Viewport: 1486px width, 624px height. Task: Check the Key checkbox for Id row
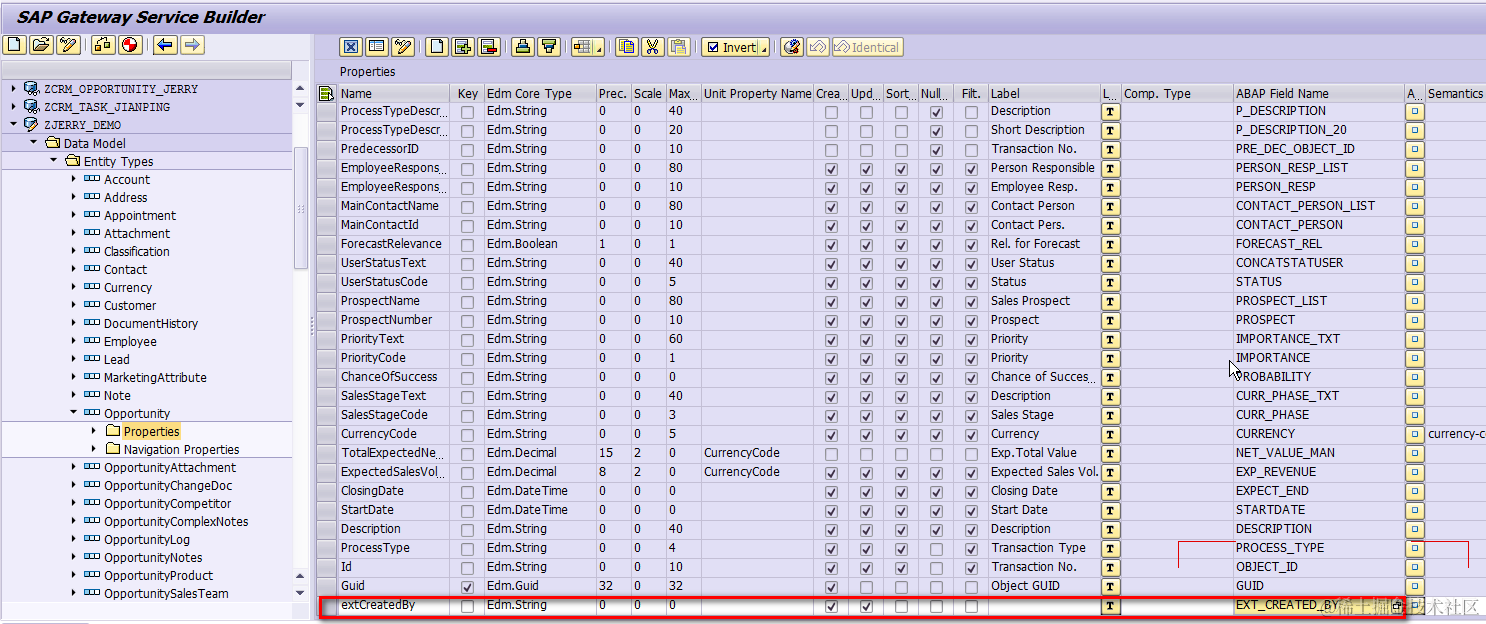click(467, 567)
